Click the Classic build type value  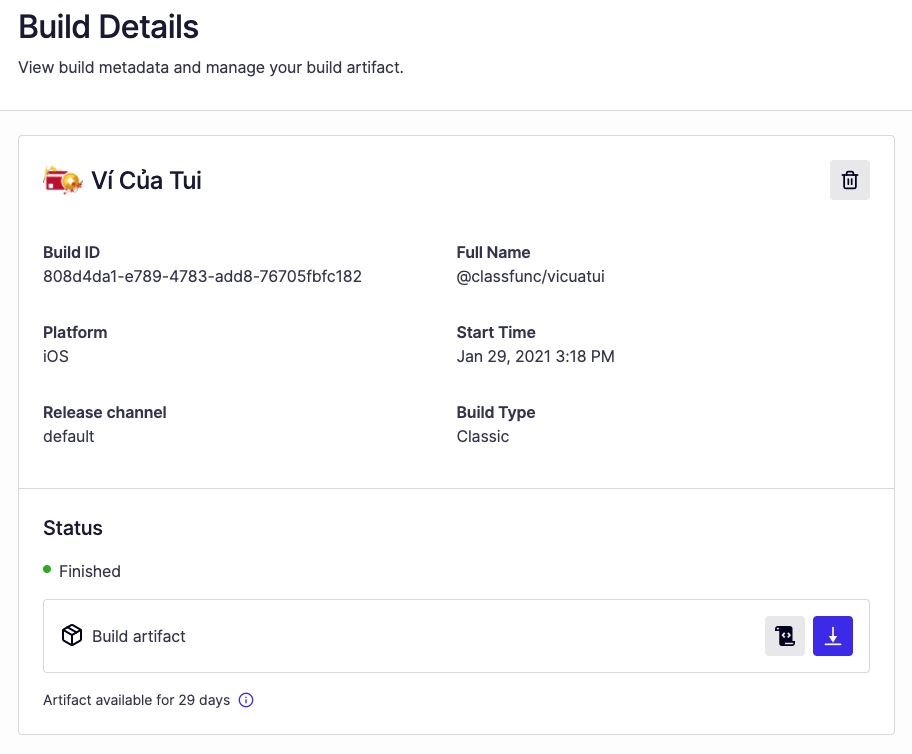point(483,436)
